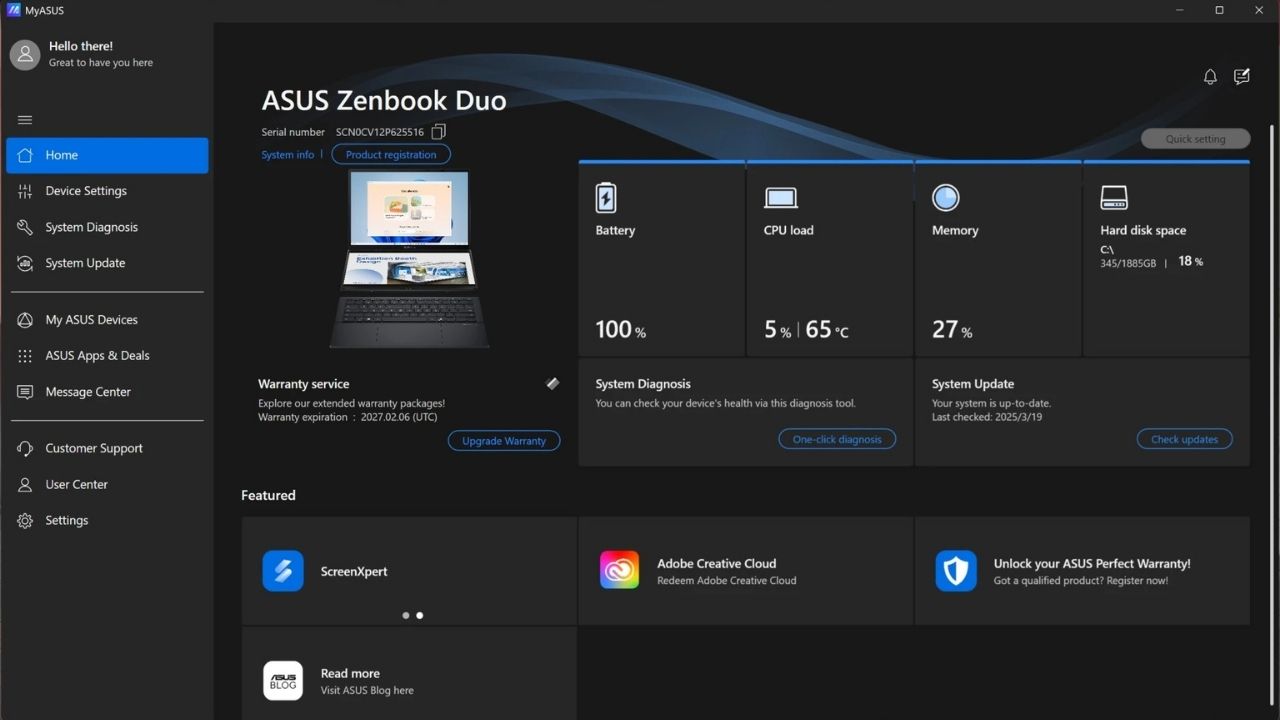The width and height of the screenshot is (1280, 720).
Task: Collapse the sidebar with the hamburger icon
Action: point(25,119)
